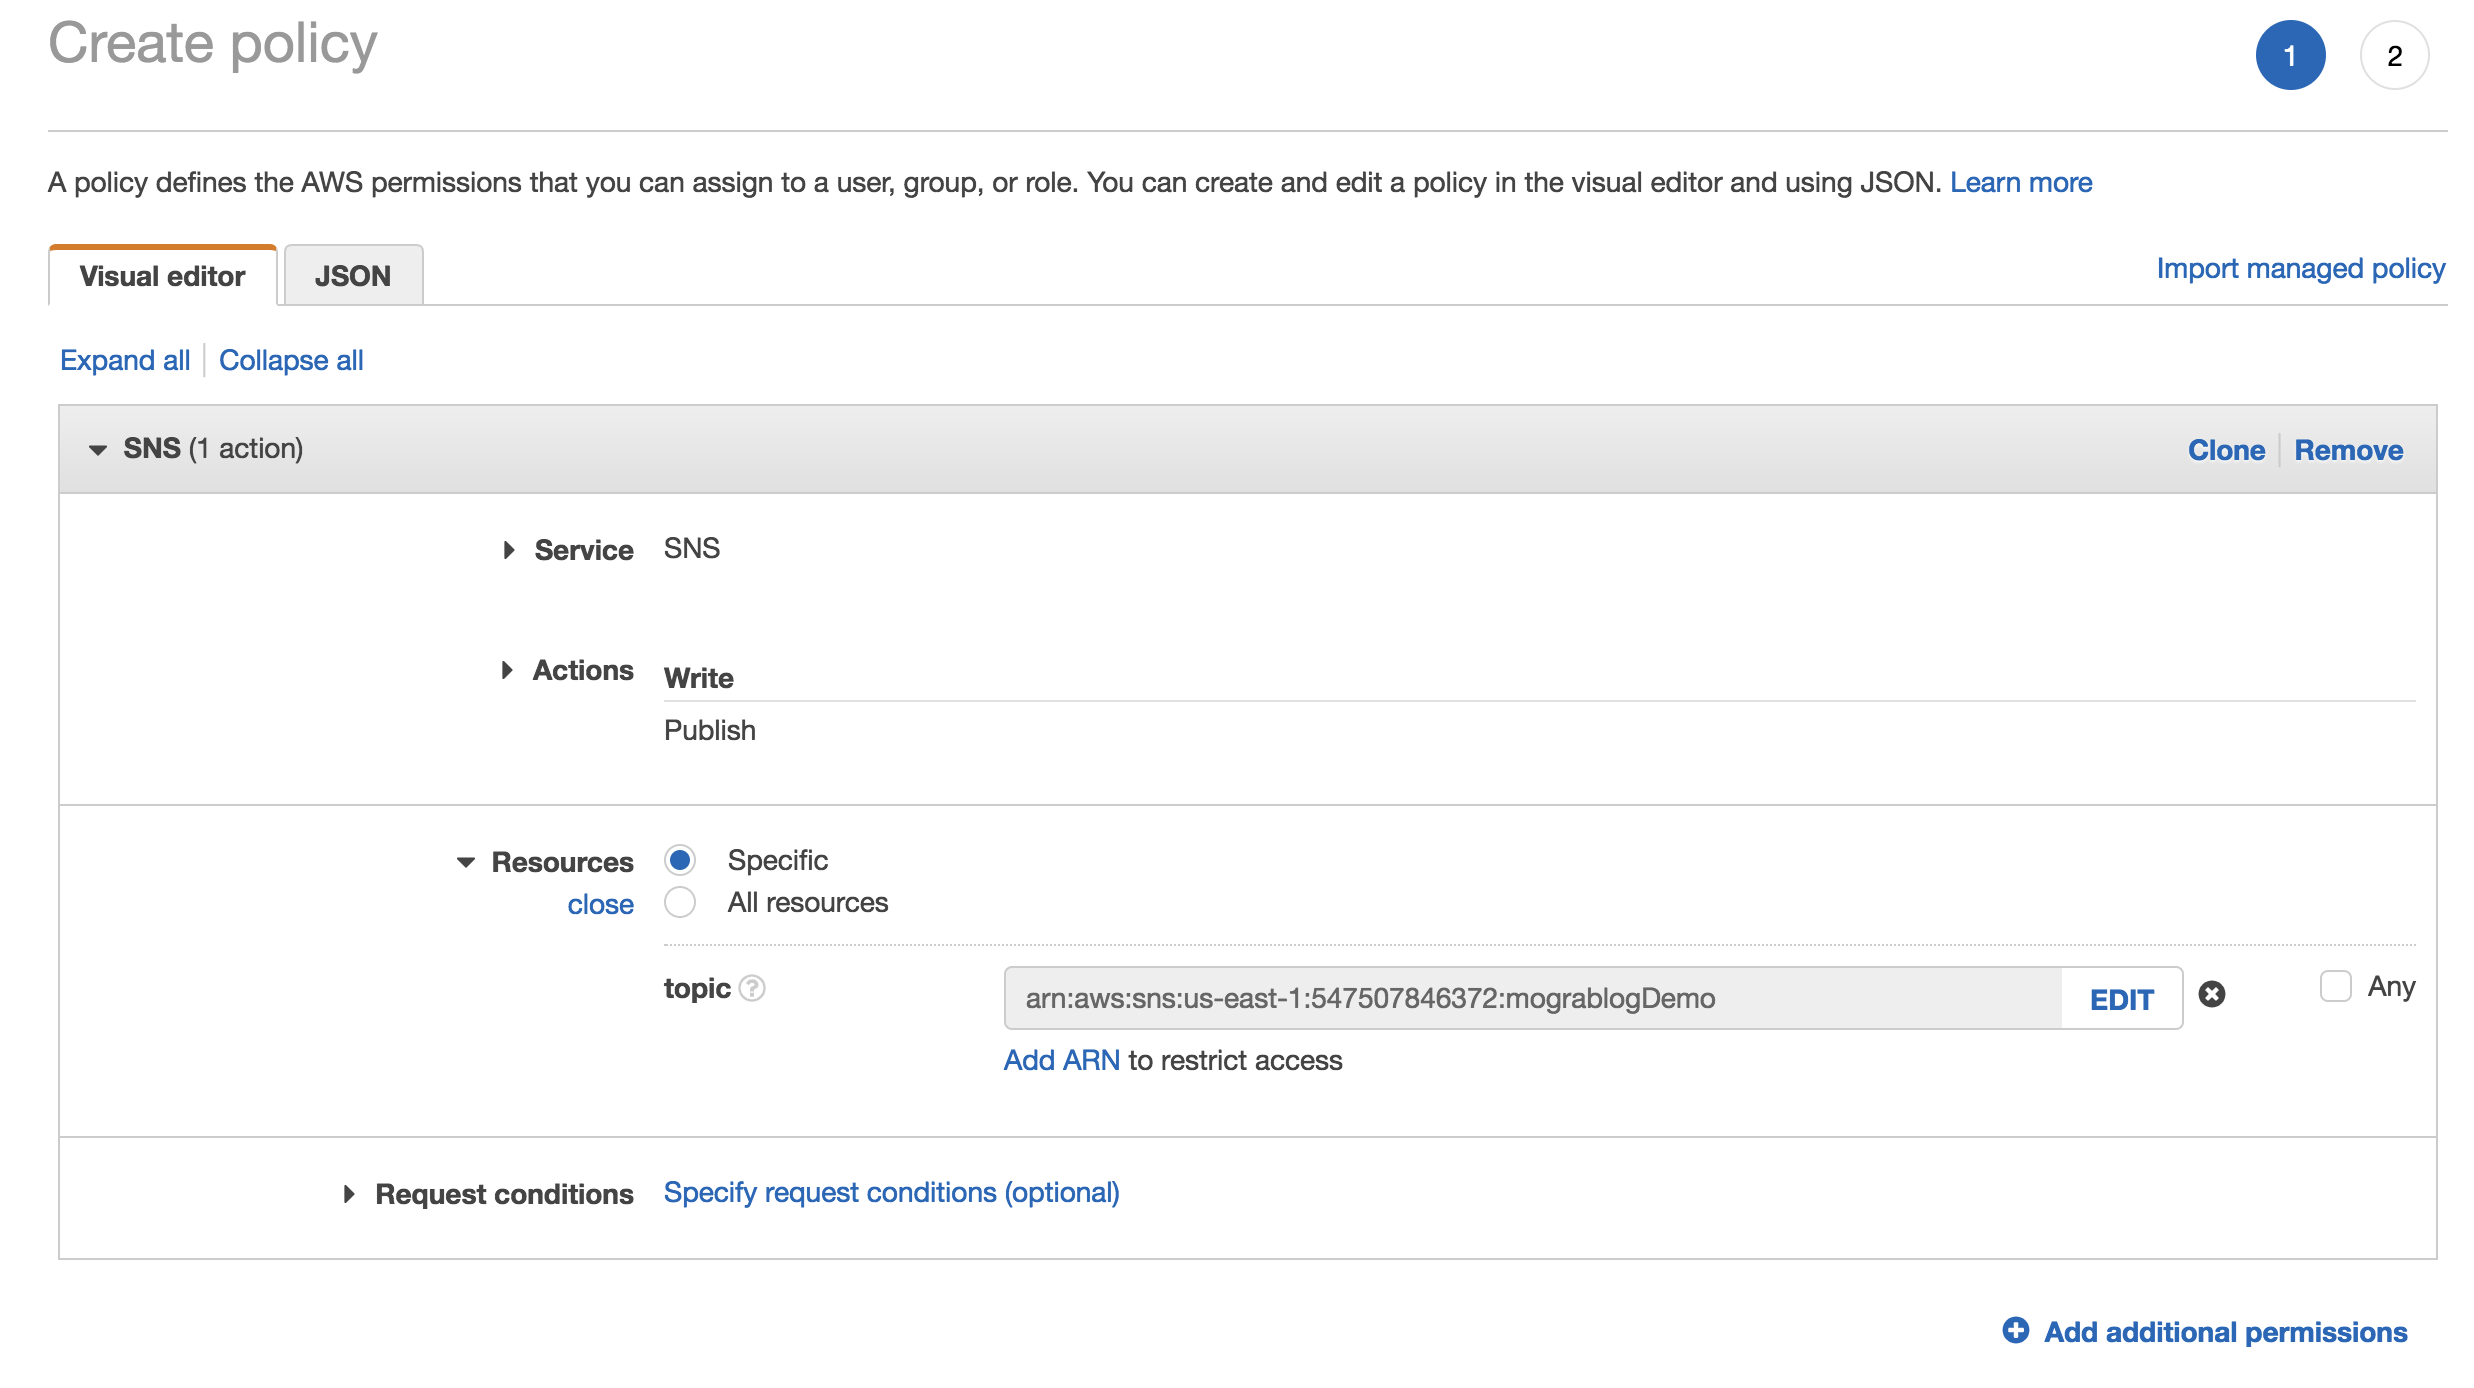Expand the Service row
This screenshot has height=1388, width=2474.
tap(509, 550)
